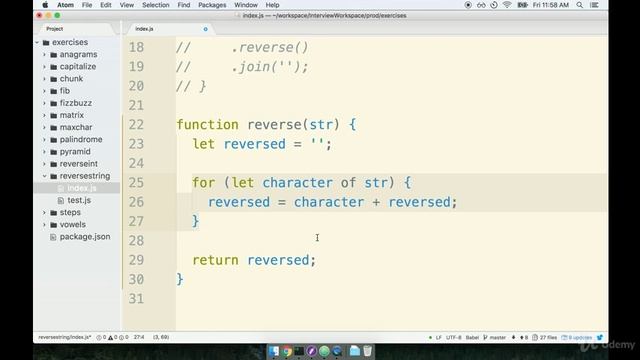This screenshot has width=640, height=360.
Task: Collapse the reversestring folder
Action: pyautogui.click(x=44, y=176)
